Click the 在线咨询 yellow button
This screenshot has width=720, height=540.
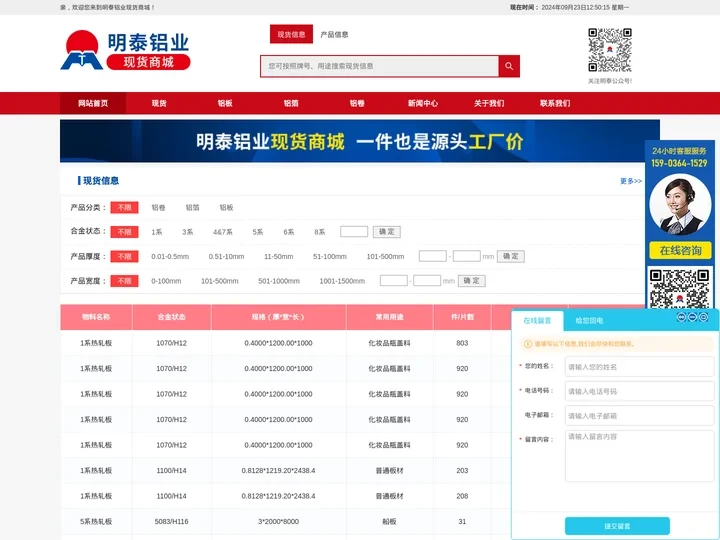(681, 251)
